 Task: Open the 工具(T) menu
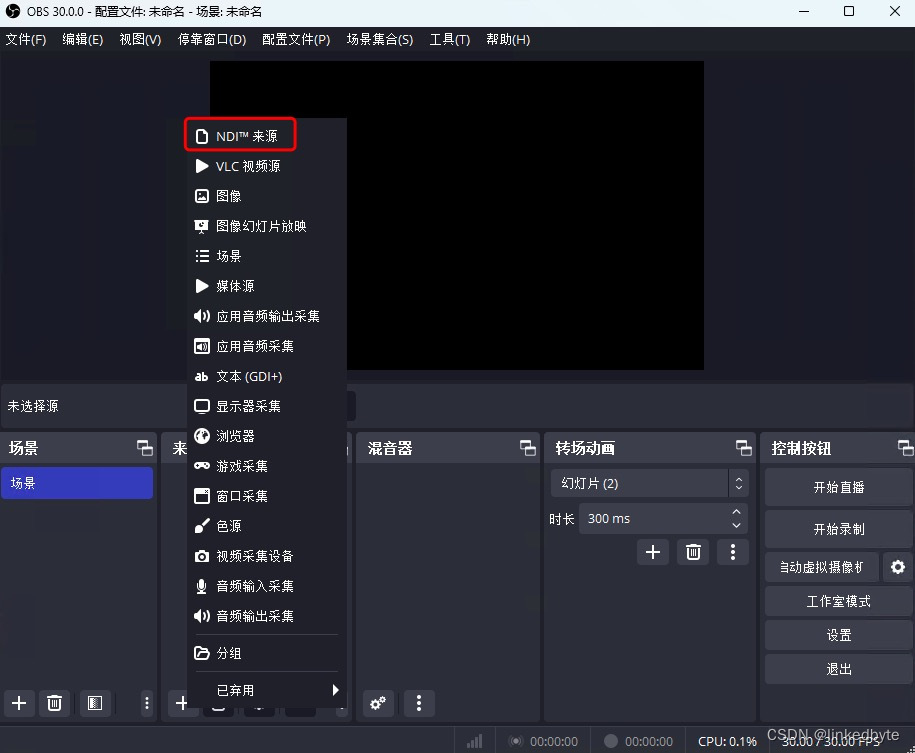click(450, 40)
